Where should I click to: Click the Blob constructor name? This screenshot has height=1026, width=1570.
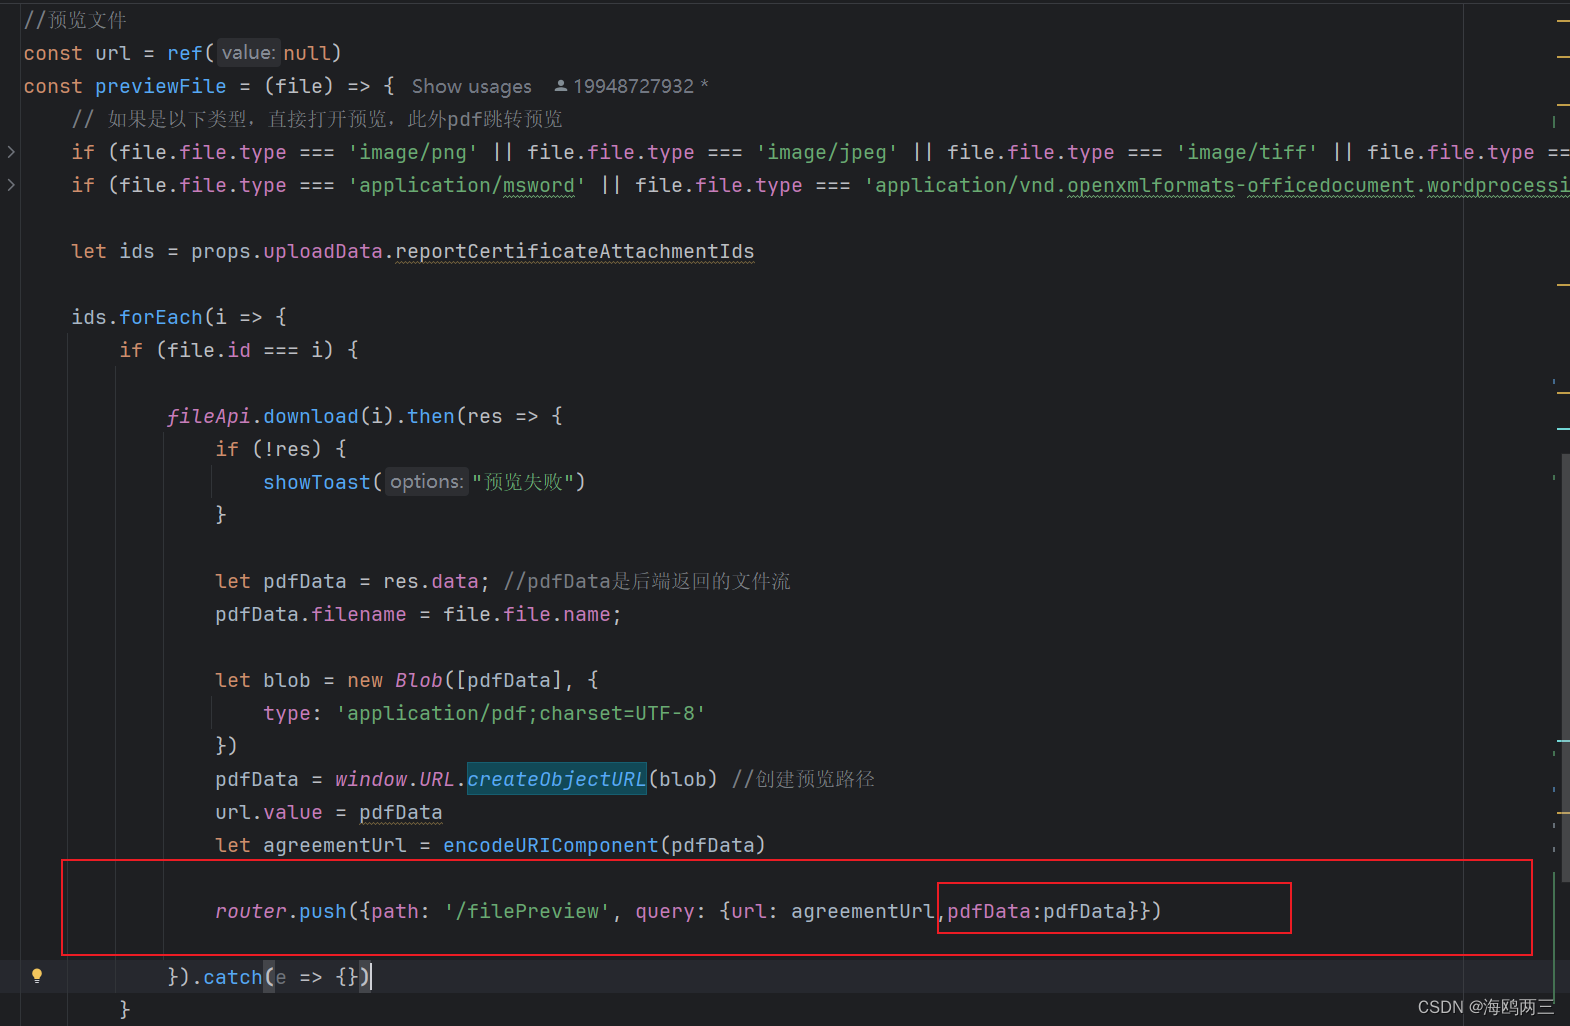click(418, 680)
